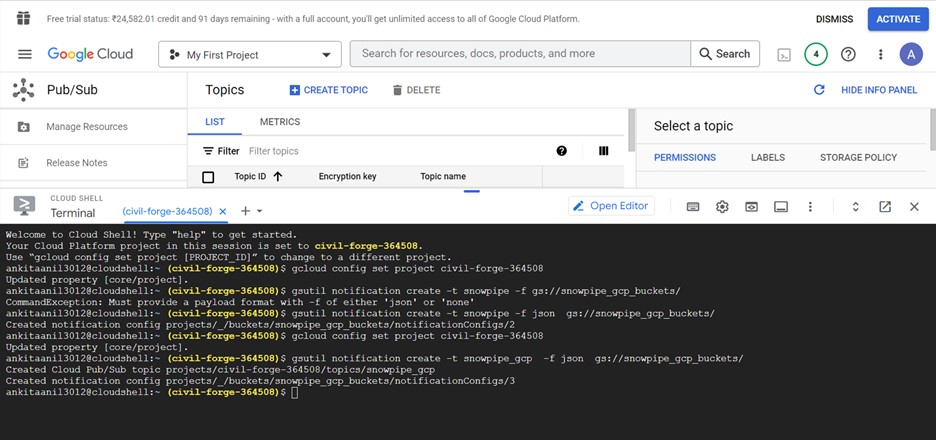Refresh the Topics list
Image resolution: width=936 pixels, height=440 pixels.
click(x=819, y=90)
